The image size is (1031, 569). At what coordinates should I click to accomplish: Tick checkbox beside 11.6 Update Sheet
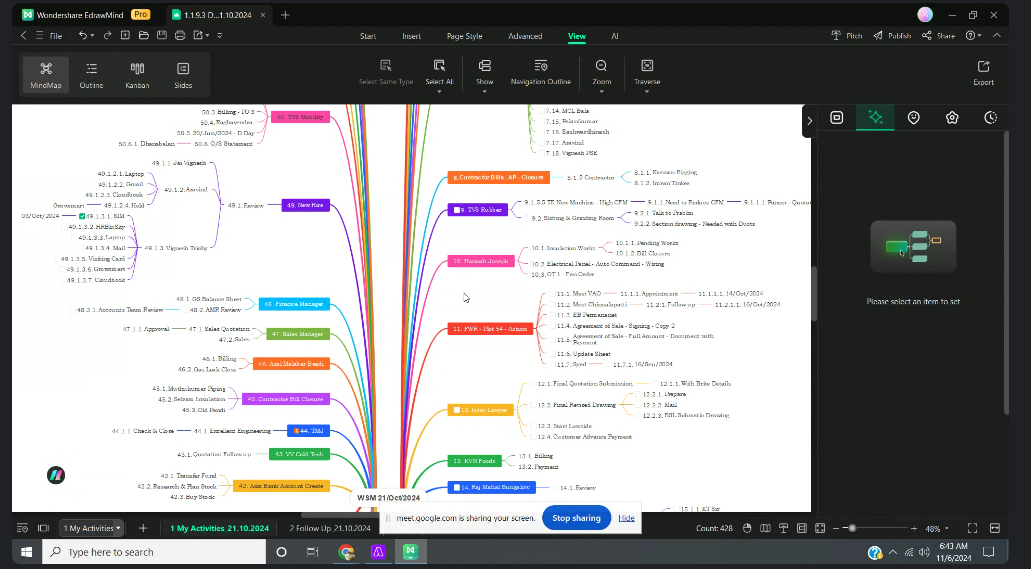pyautogui.click(x=552, y=354)
